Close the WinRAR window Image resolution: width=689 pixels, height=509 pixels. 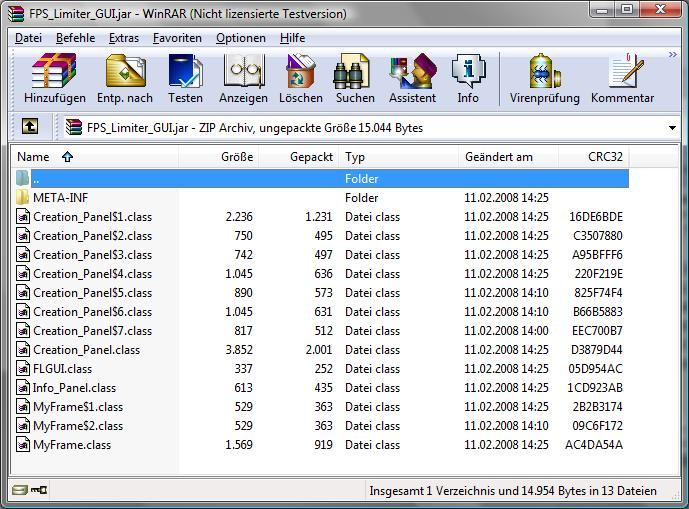(x=660, y=9)
